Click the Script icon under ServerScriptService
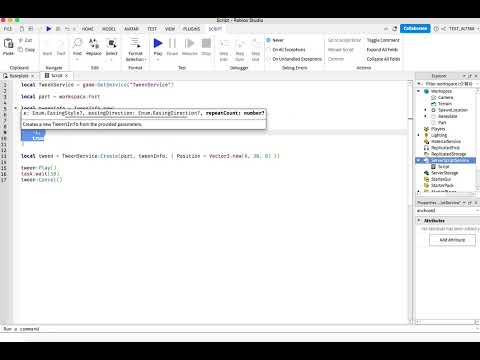 433,166
